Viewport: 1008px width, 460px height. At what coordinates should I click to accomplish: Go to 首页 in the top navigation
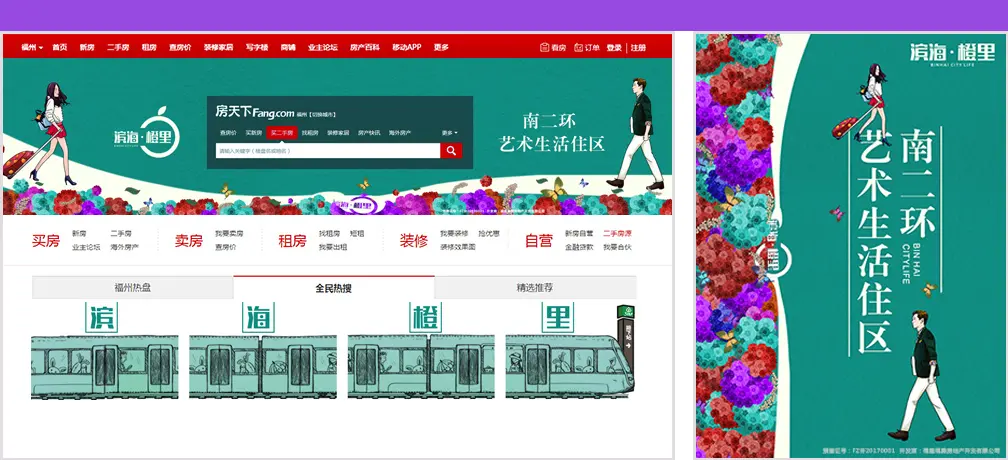pyautogui.click(x=60, y=48)
